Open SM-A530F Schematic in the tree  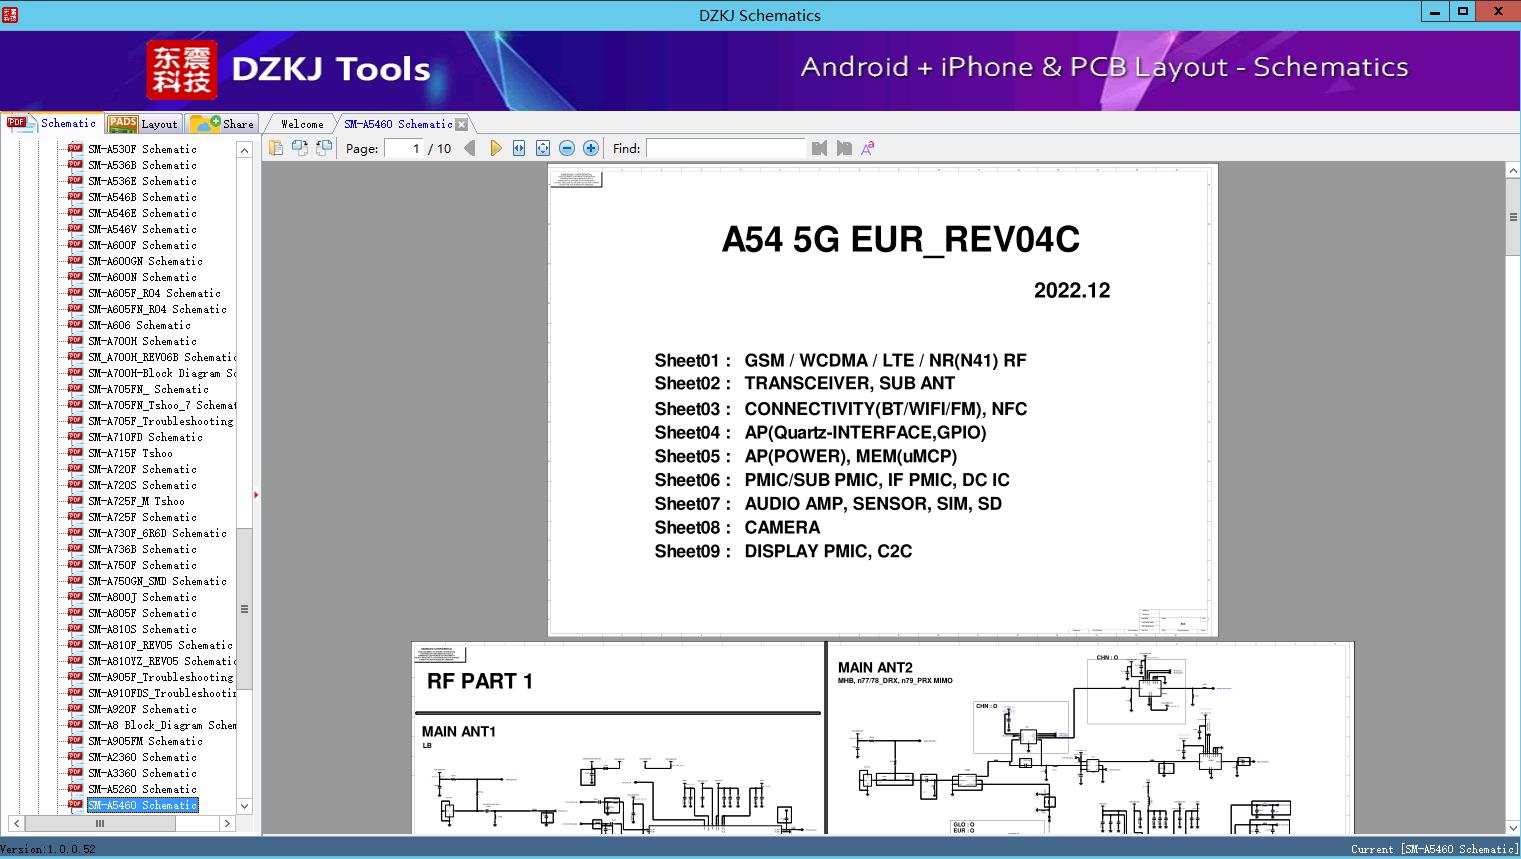(x=142, y=149)
